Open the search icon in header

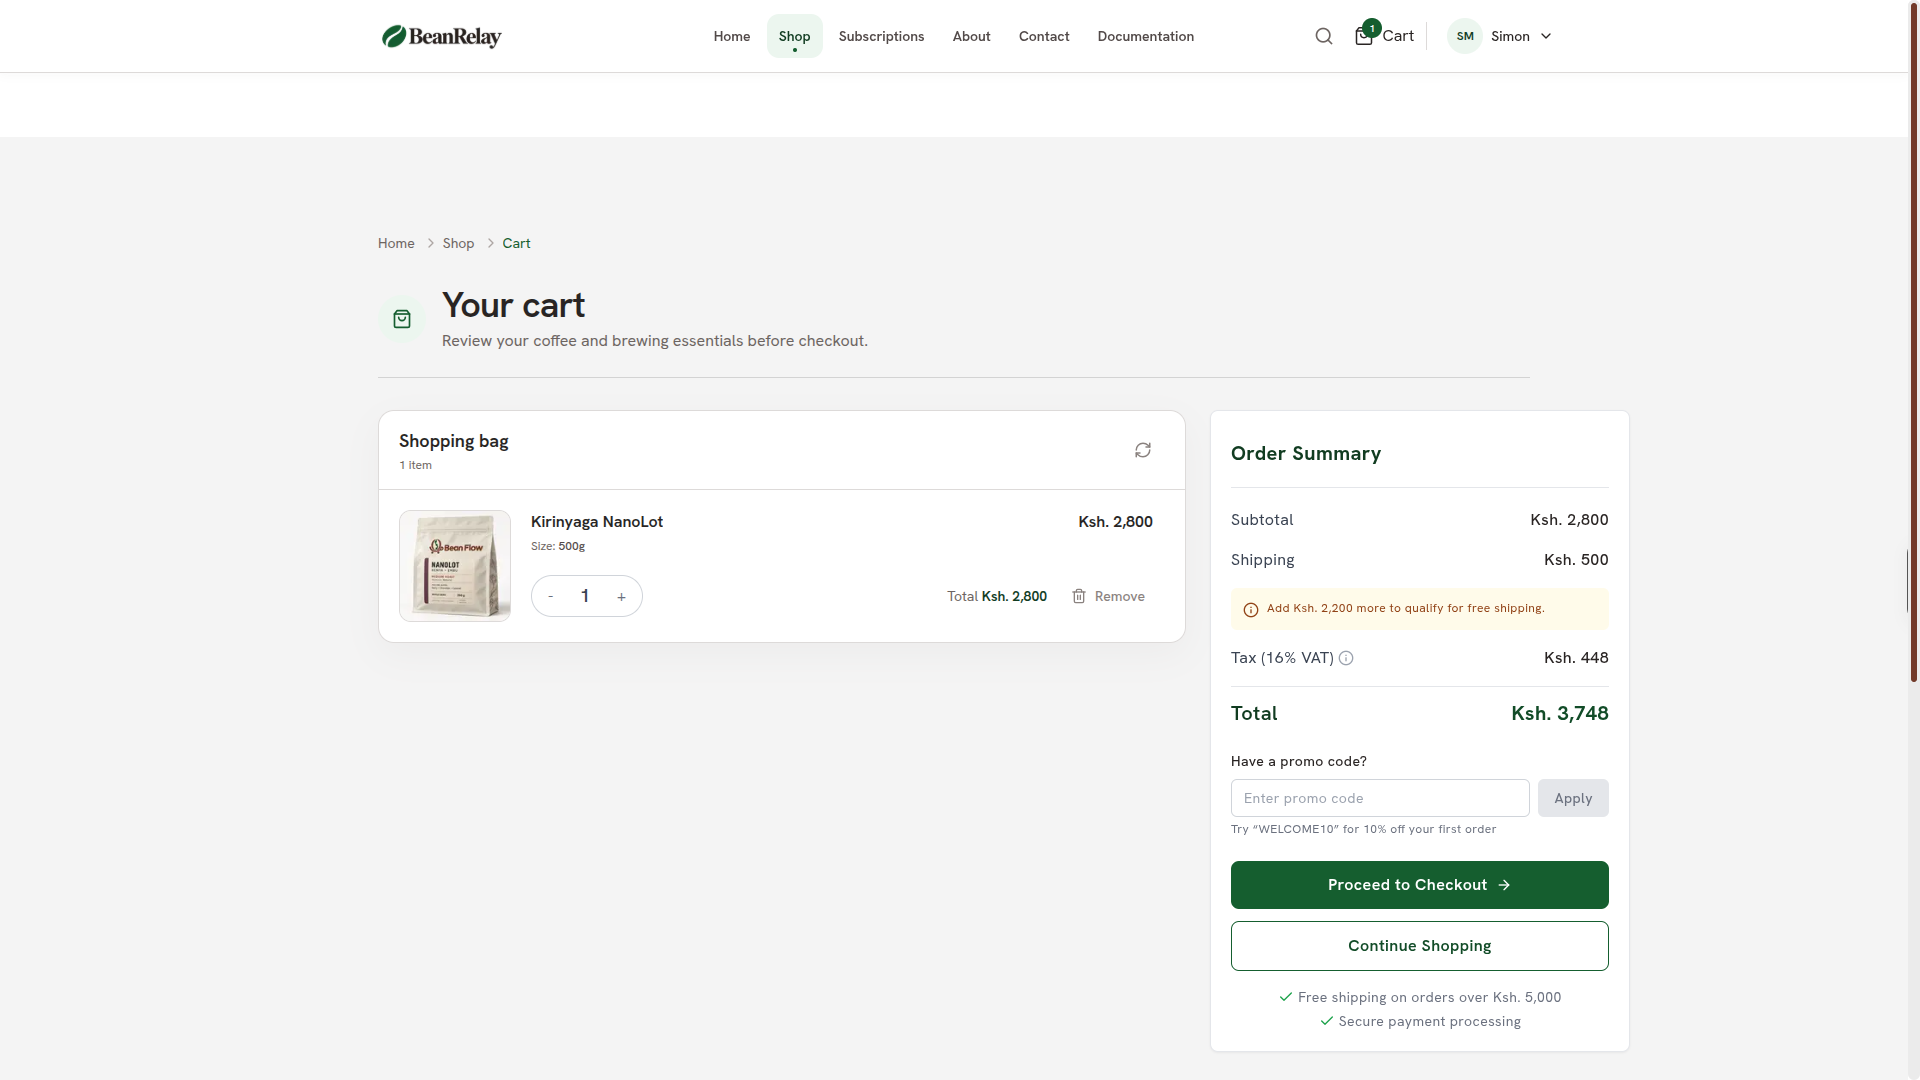click(1324, 36)
